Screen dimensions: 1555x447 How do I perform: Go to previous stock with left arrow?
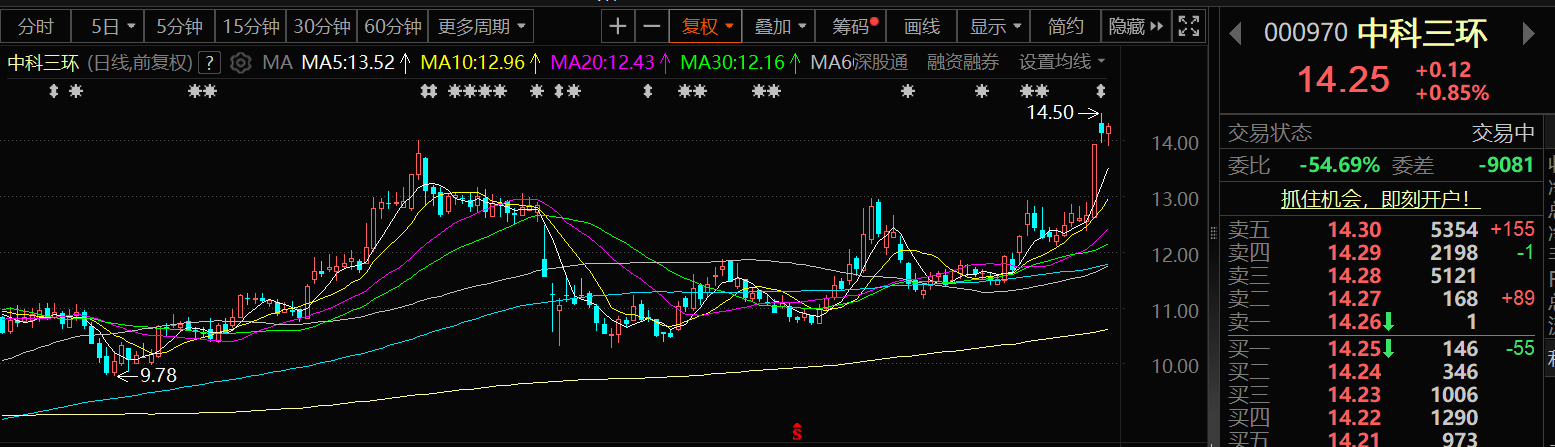point(1236,33)
